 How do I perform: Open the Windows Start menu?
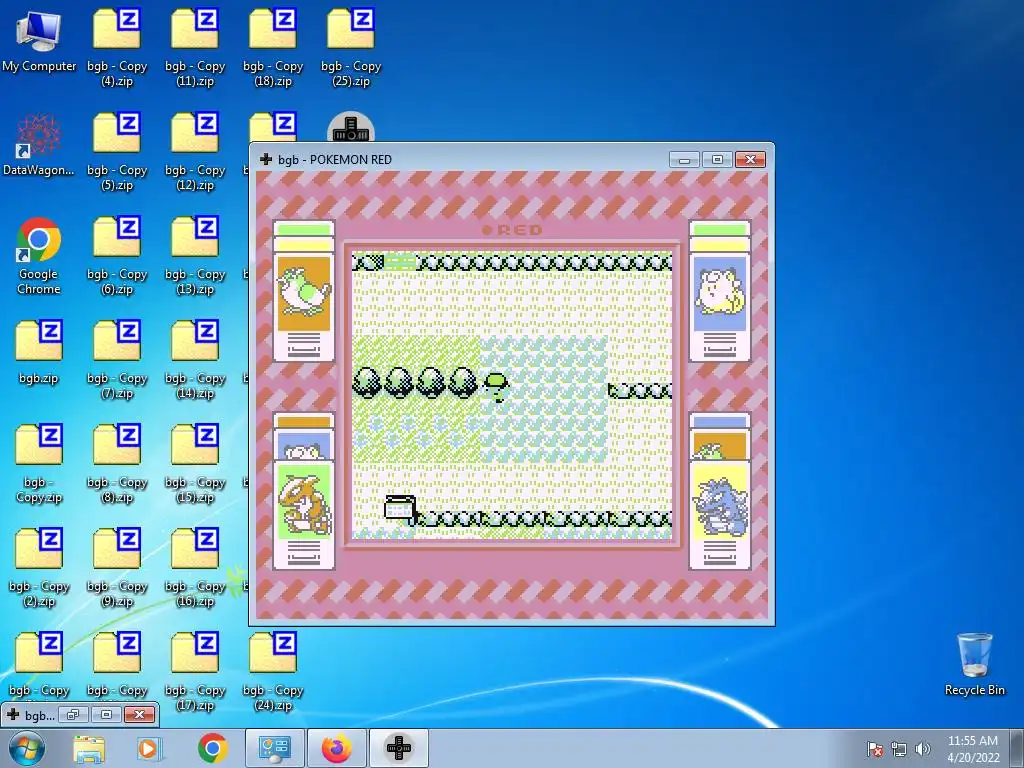click(x=26, y=748)
